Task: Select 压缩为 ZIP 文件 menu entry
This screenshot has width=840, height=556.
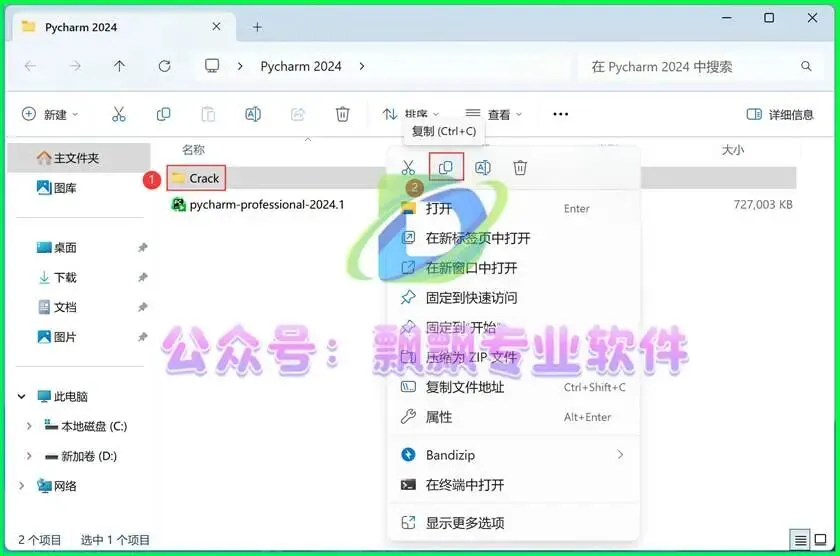Action: click(513, 357)
